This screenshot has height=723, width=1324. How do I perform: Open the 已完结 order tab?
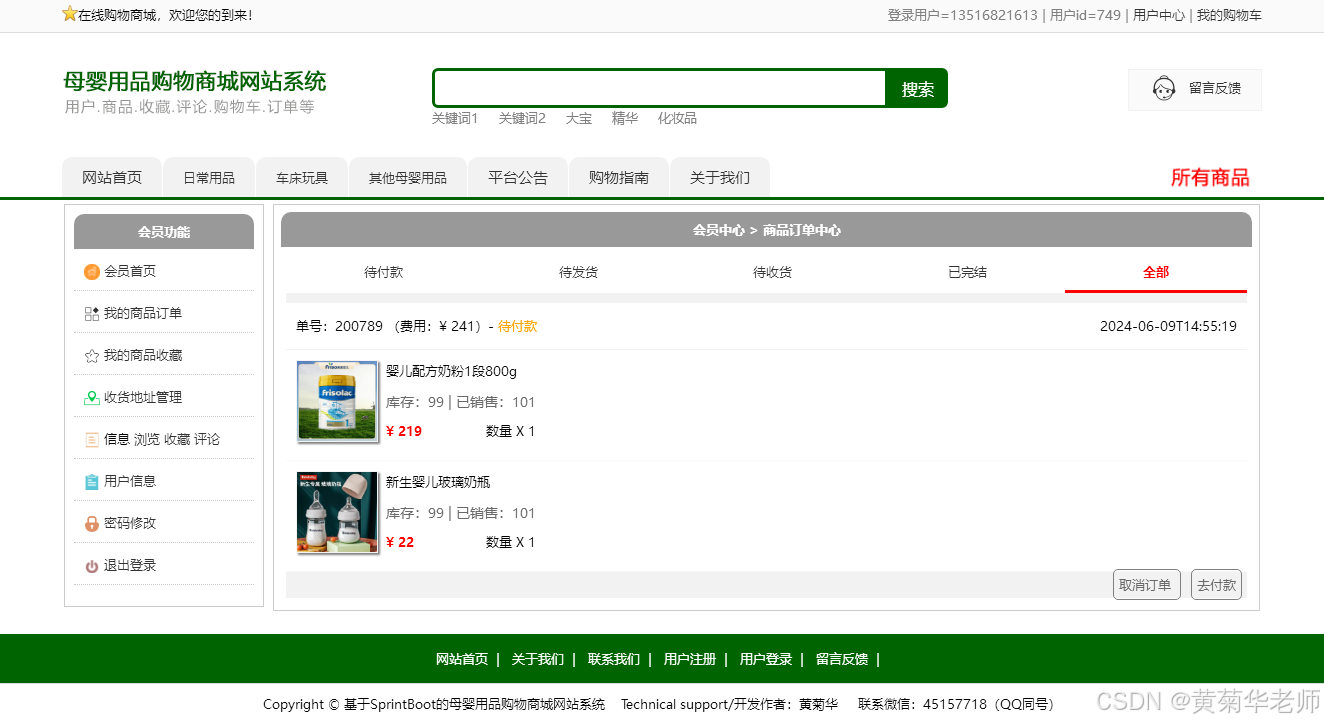(967, 272)
